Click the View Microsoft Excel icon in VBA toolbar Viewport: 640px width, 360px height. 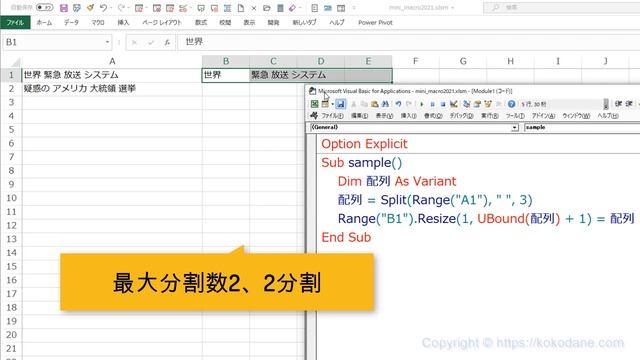click(315, 104)
